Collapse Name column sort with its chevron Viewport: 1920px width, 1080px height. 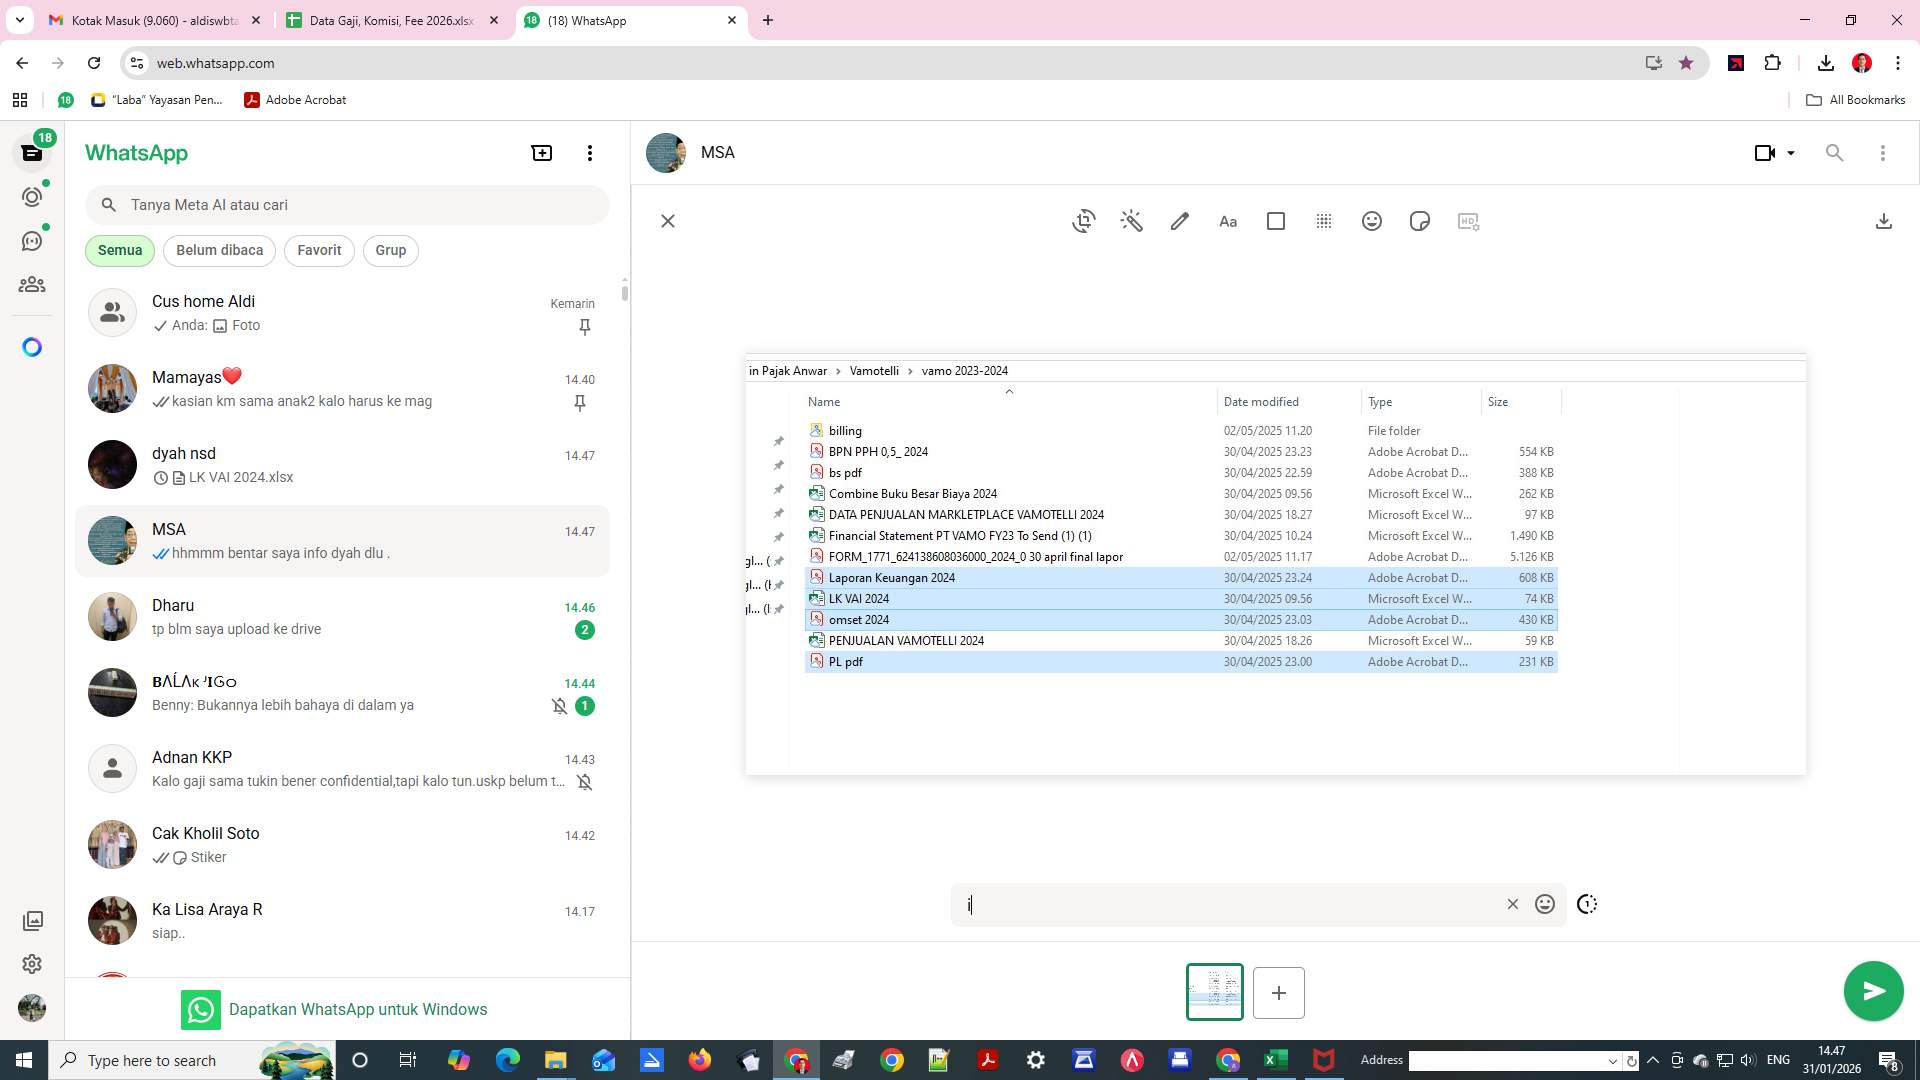1009,392
